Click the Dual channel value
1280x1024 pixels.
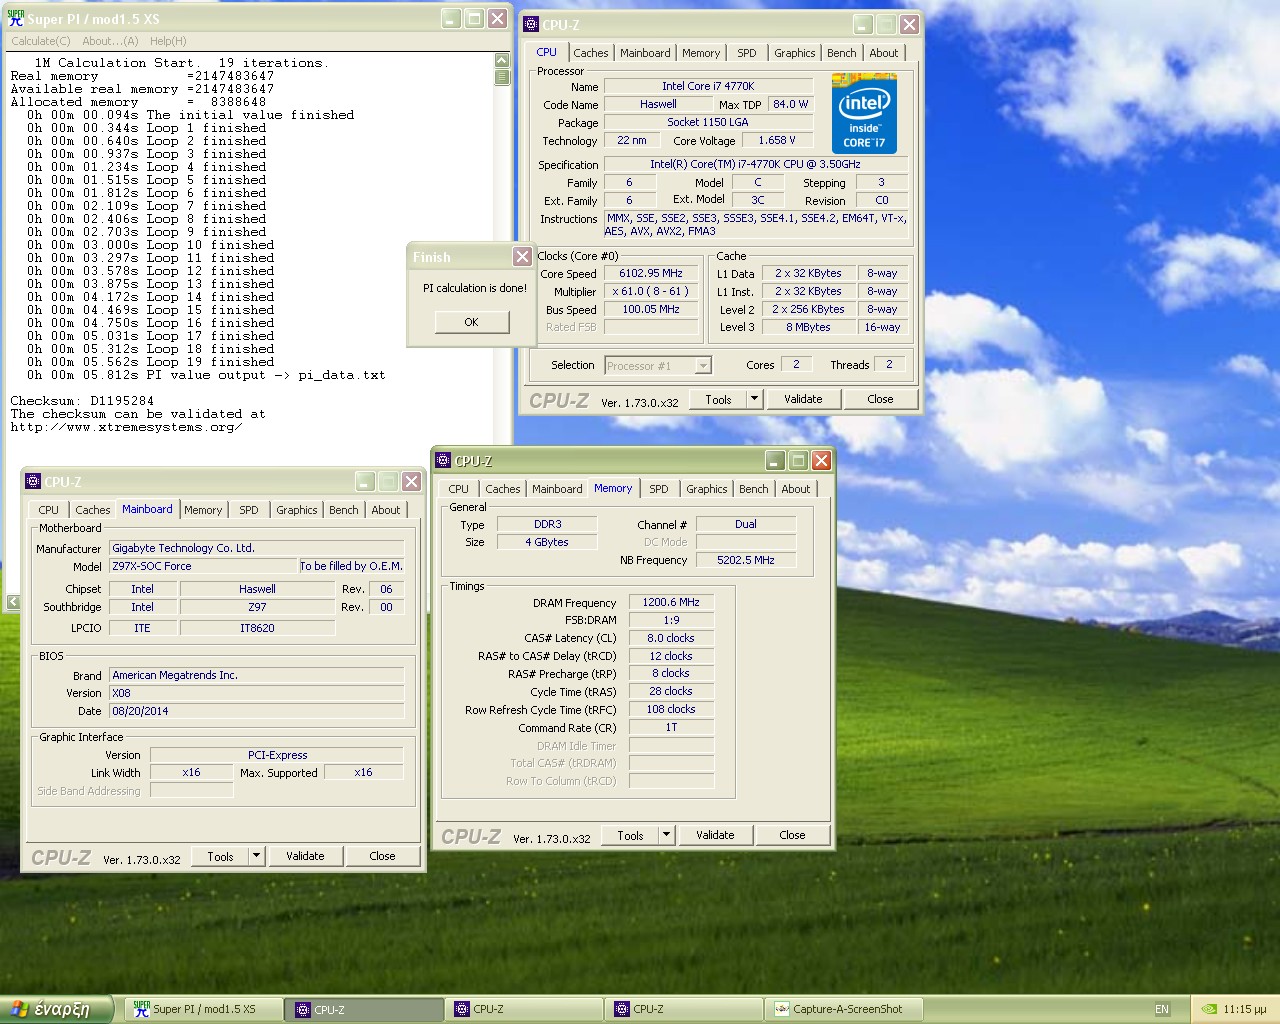745,524
